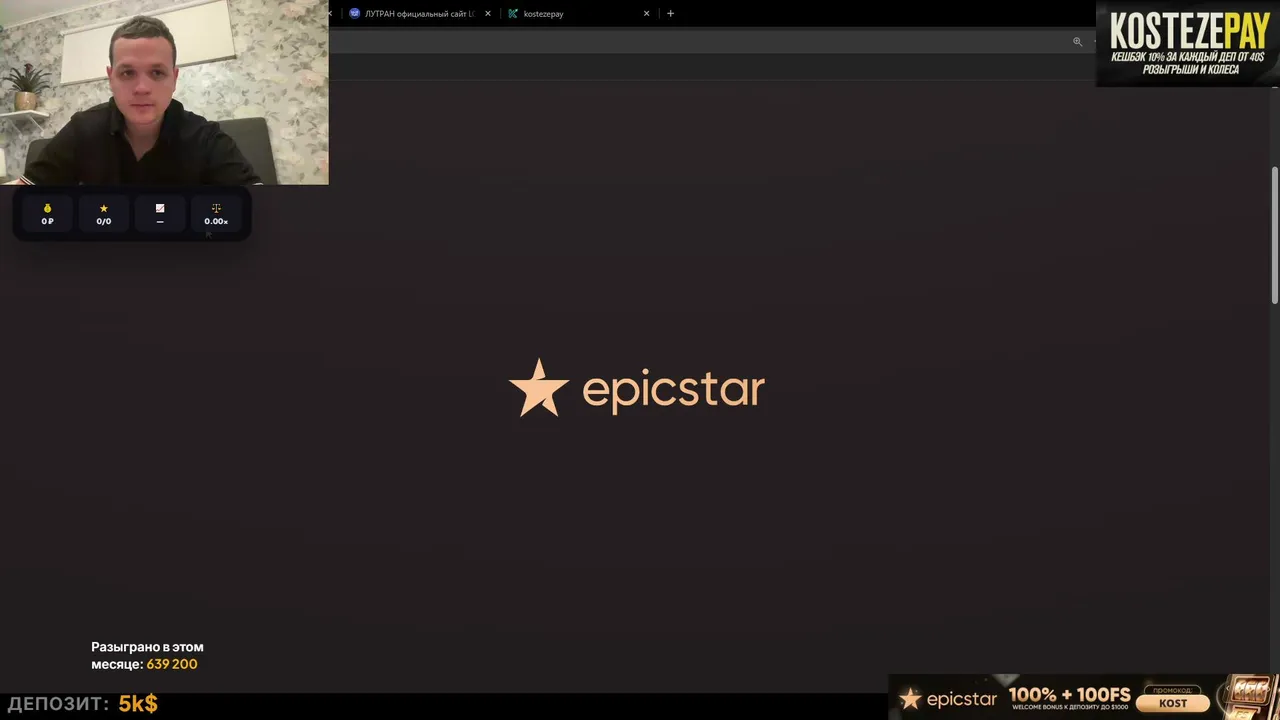Screen dimensions: 1280x720
Task: Click the РОЗЫГРЫШИ И КОЛЕСА banner text
Action: point(1191,70)
